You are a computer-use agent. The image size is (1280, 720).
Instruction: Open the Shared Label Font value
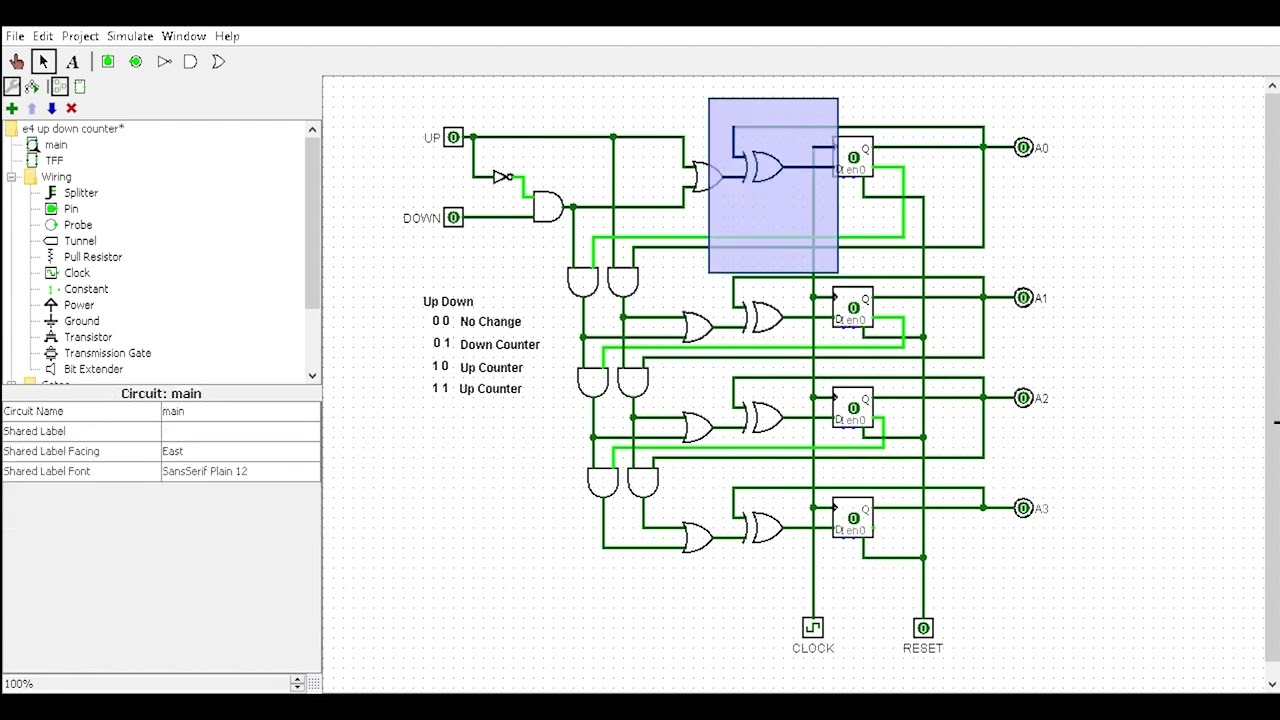tap(240, 471)
